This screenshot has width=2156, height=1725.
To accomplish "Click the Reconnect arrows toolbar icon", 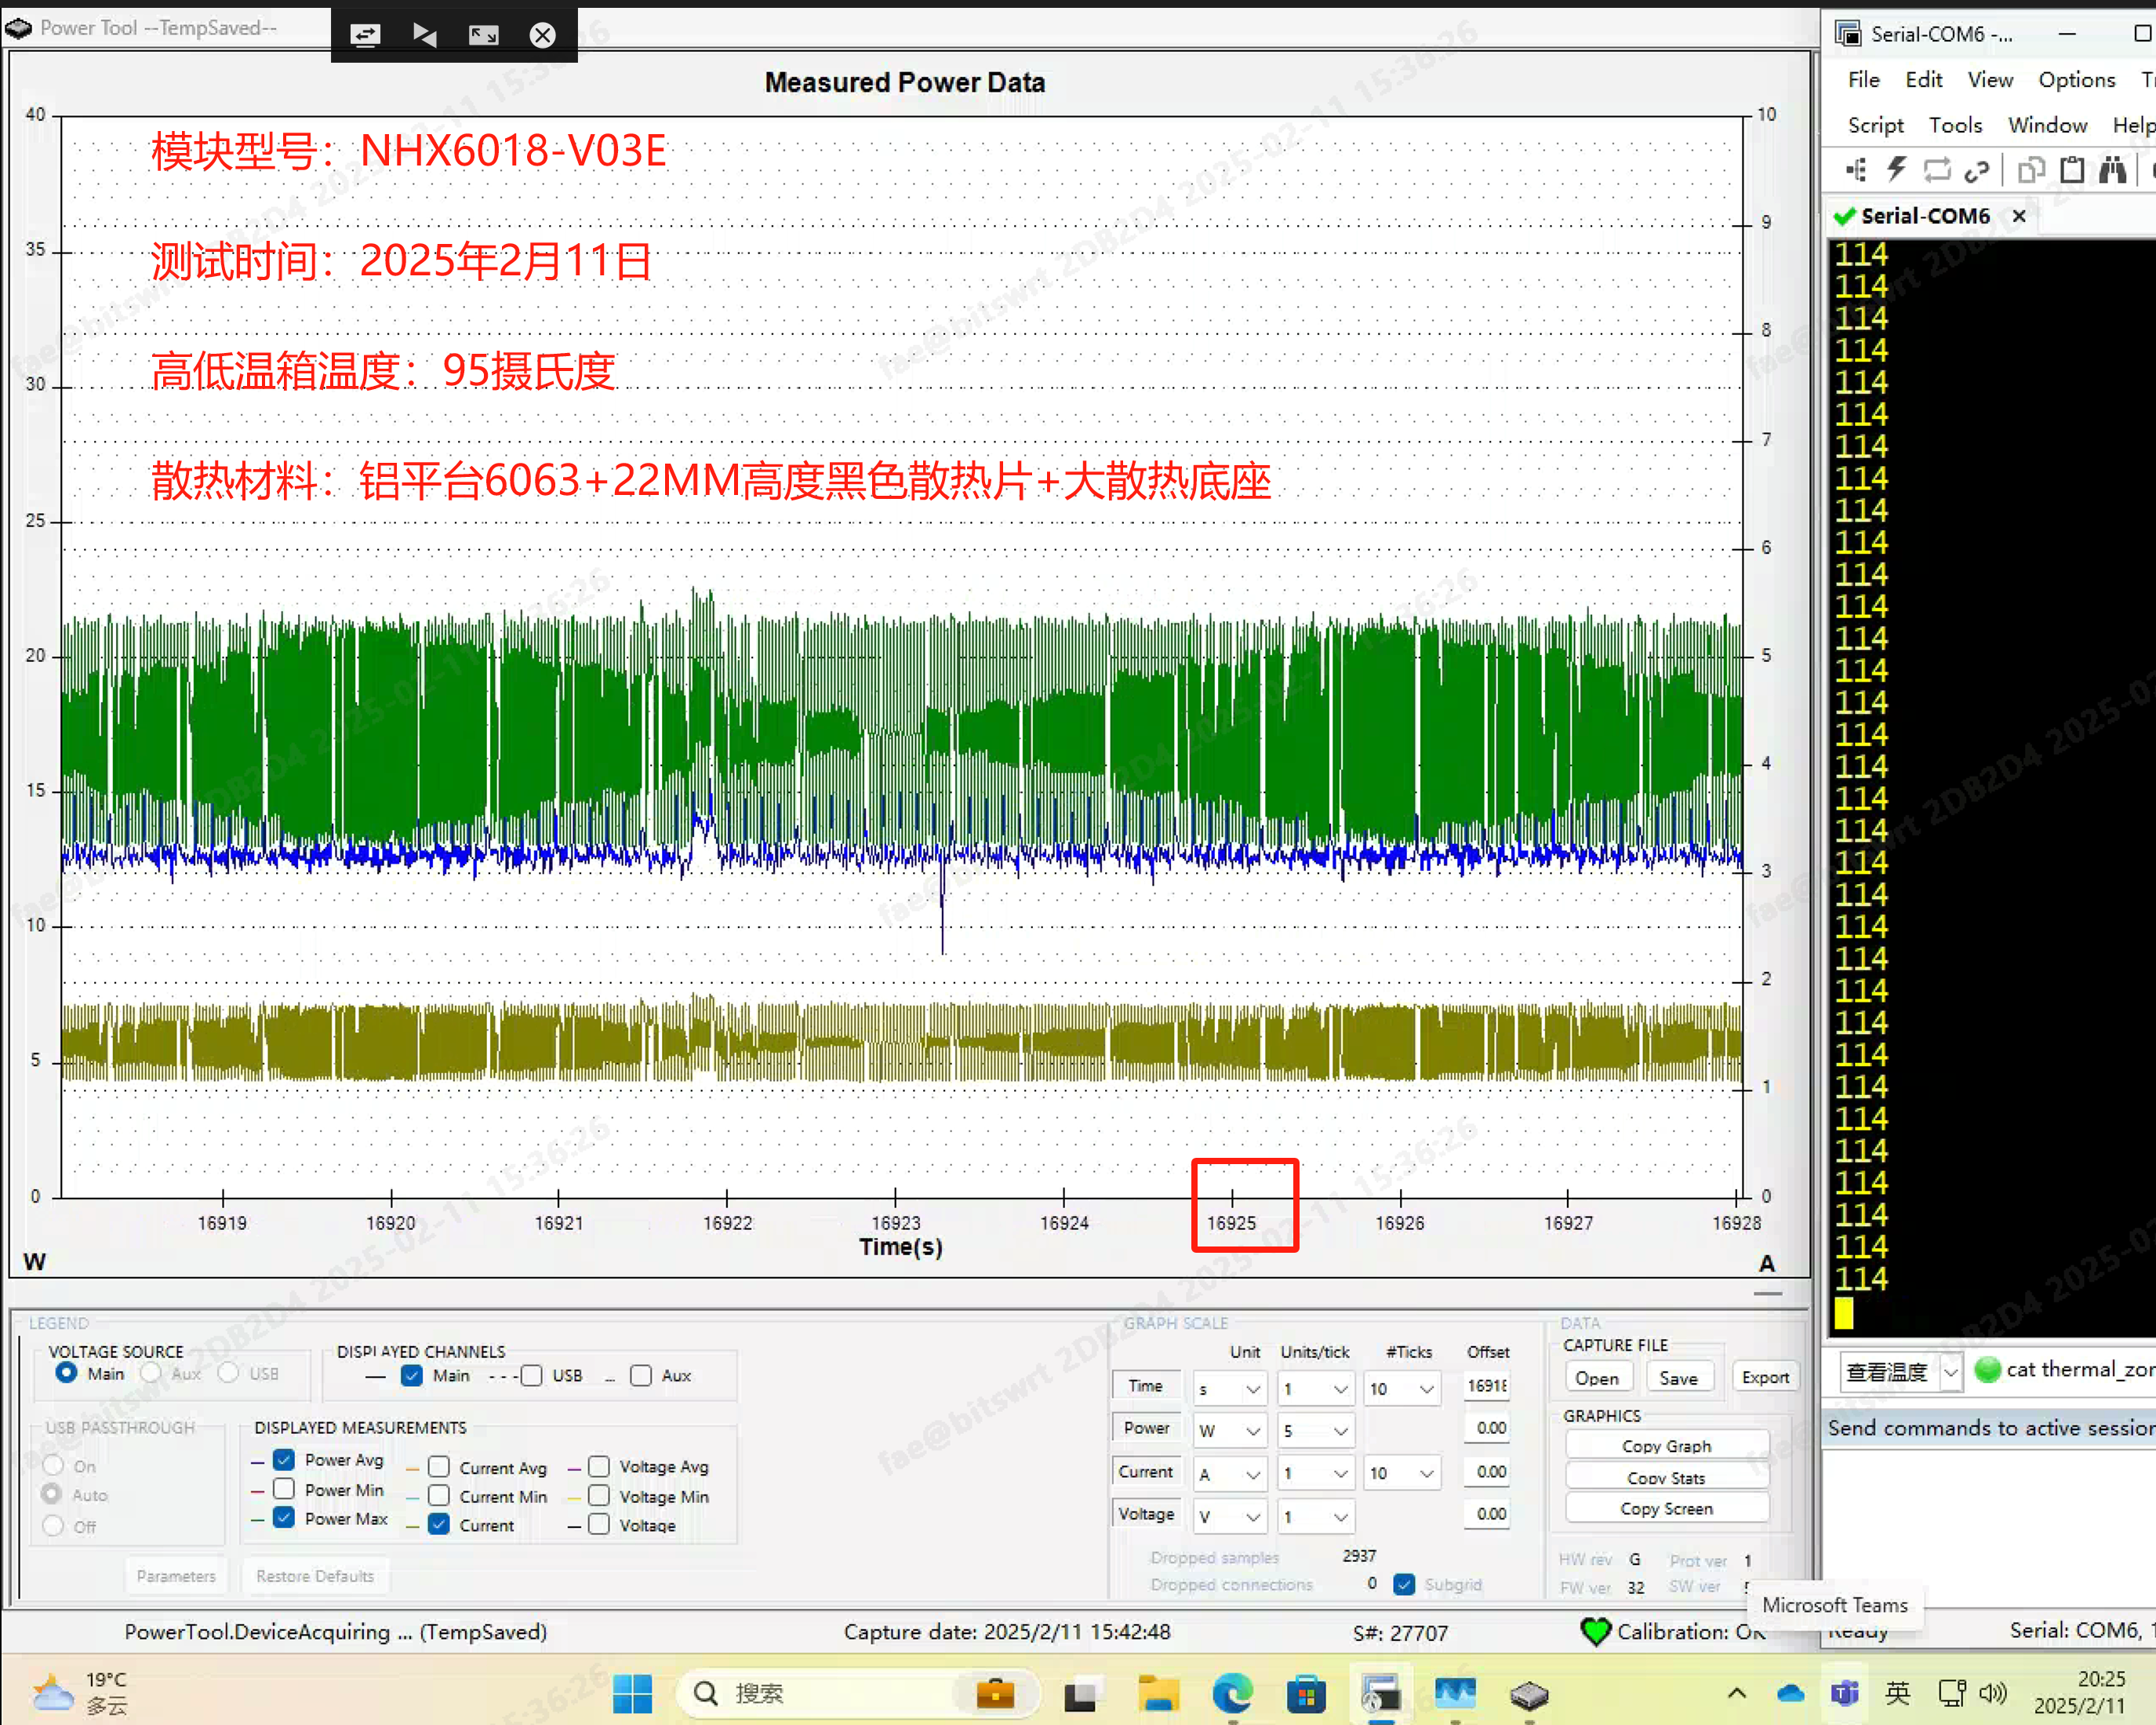I will pos(1937,170).
